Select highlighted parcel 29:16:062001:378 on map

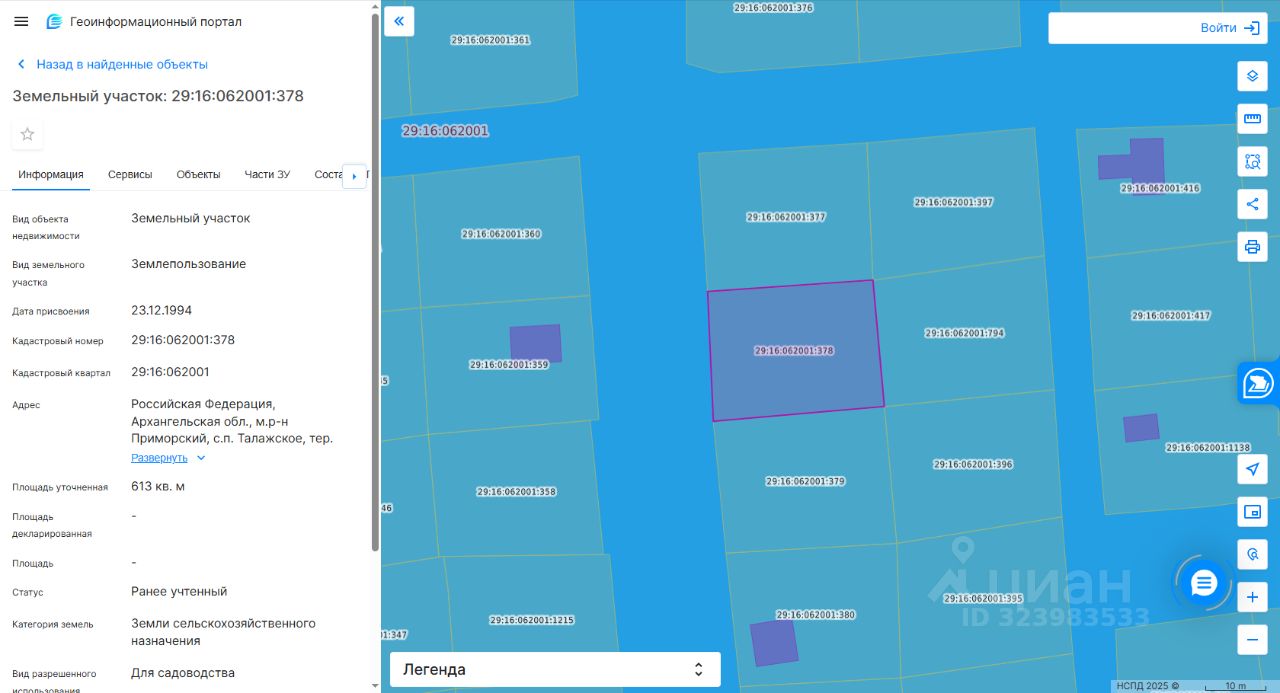(x=794, y=351)
